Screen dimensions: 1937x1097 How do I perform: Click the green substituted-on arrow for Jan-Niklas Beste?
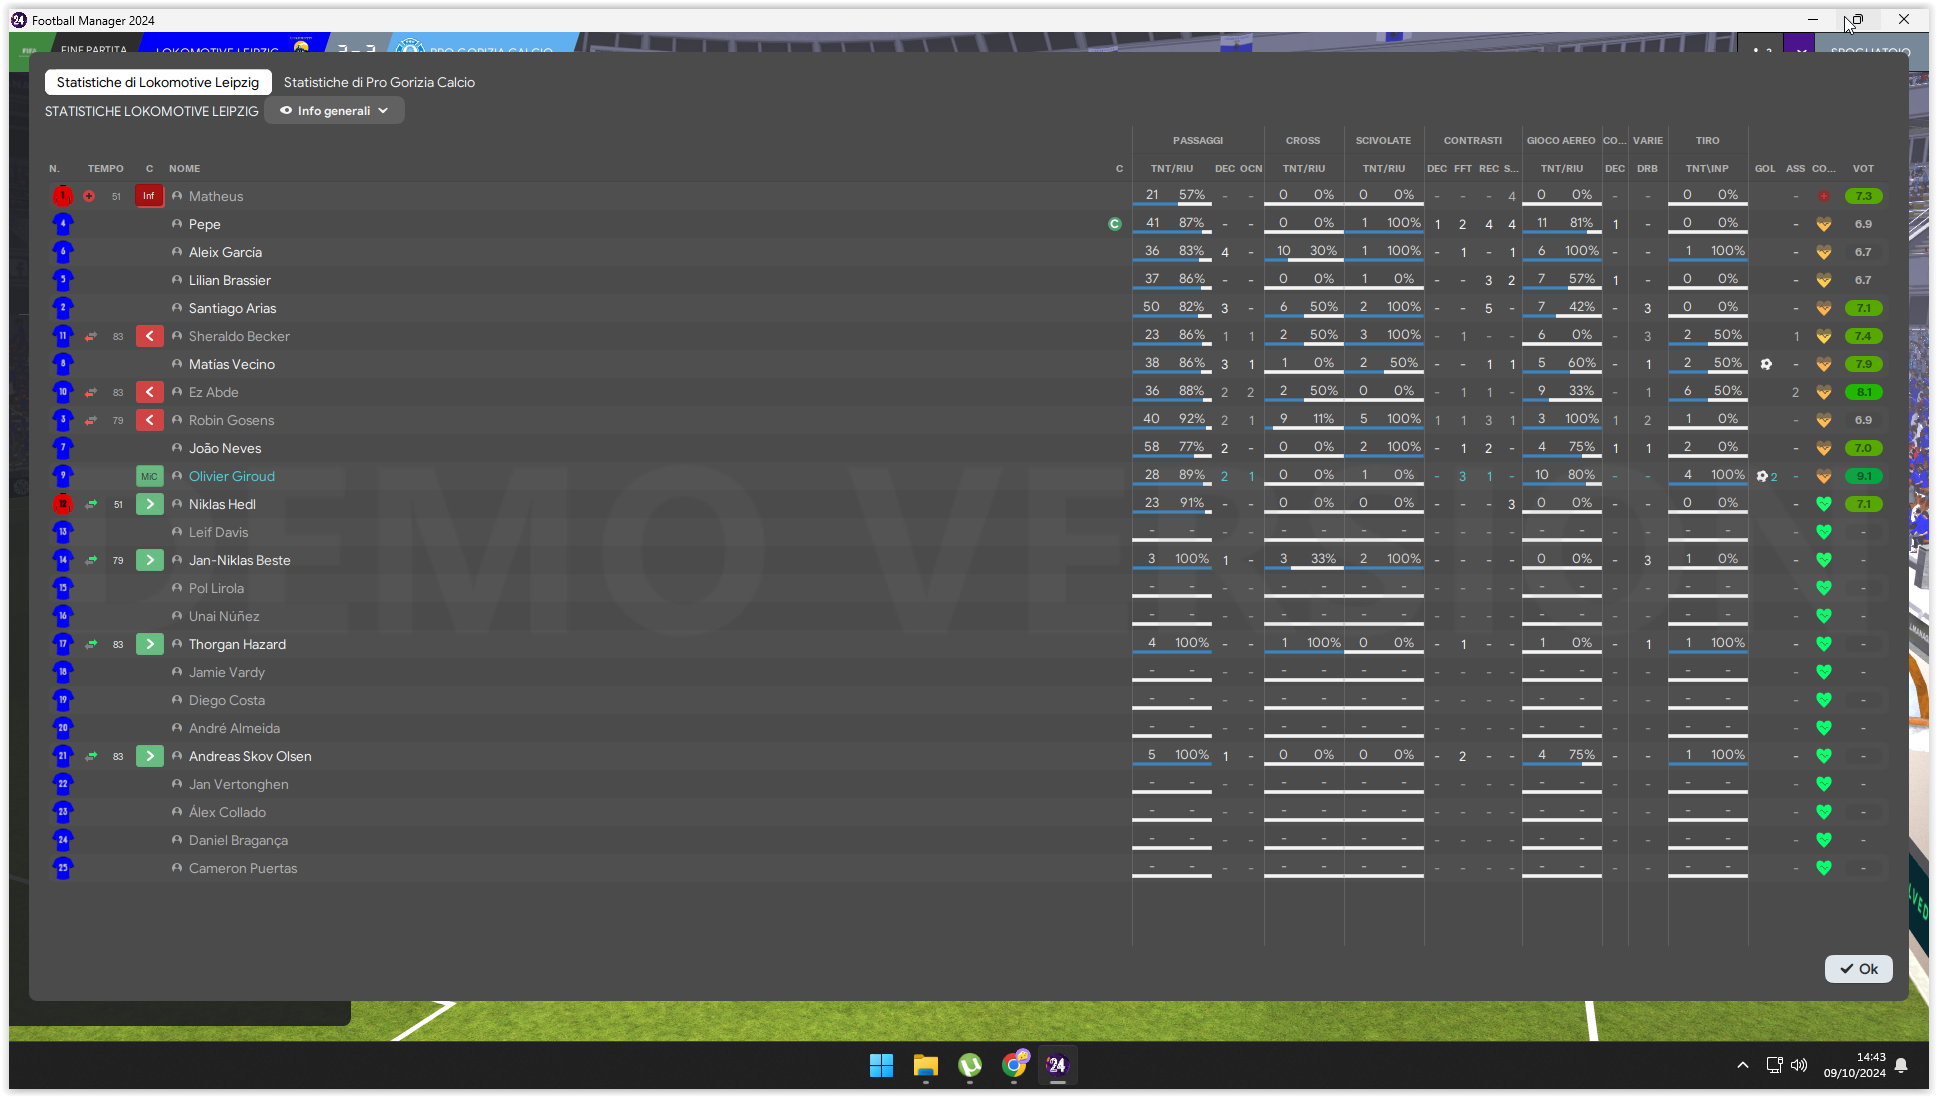(149, 560)
